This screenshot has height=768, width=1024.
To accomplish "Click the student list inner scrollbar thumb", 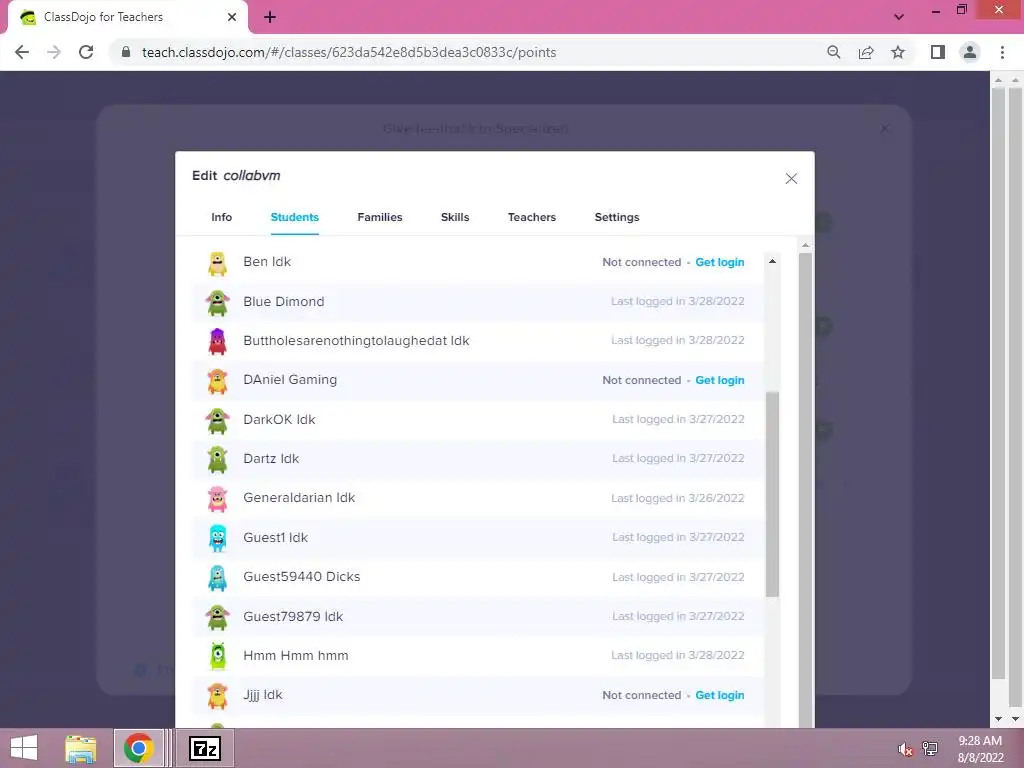I will pos(772,494).
